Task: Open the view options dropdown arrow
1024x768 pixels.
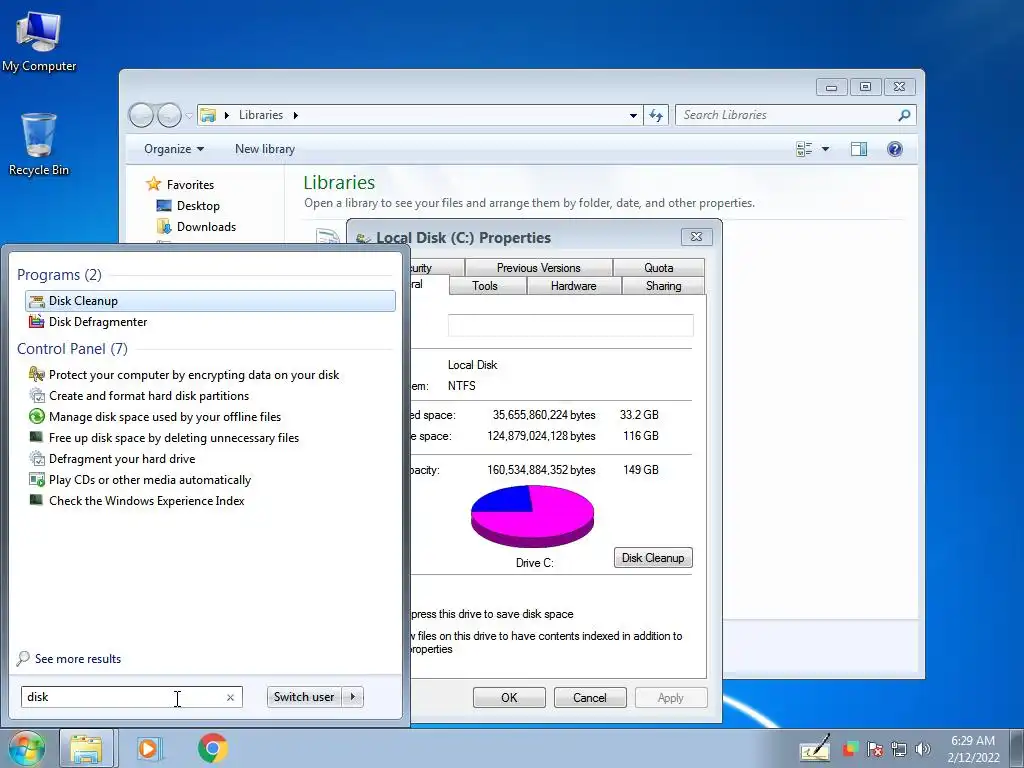Action: [825, 150]
